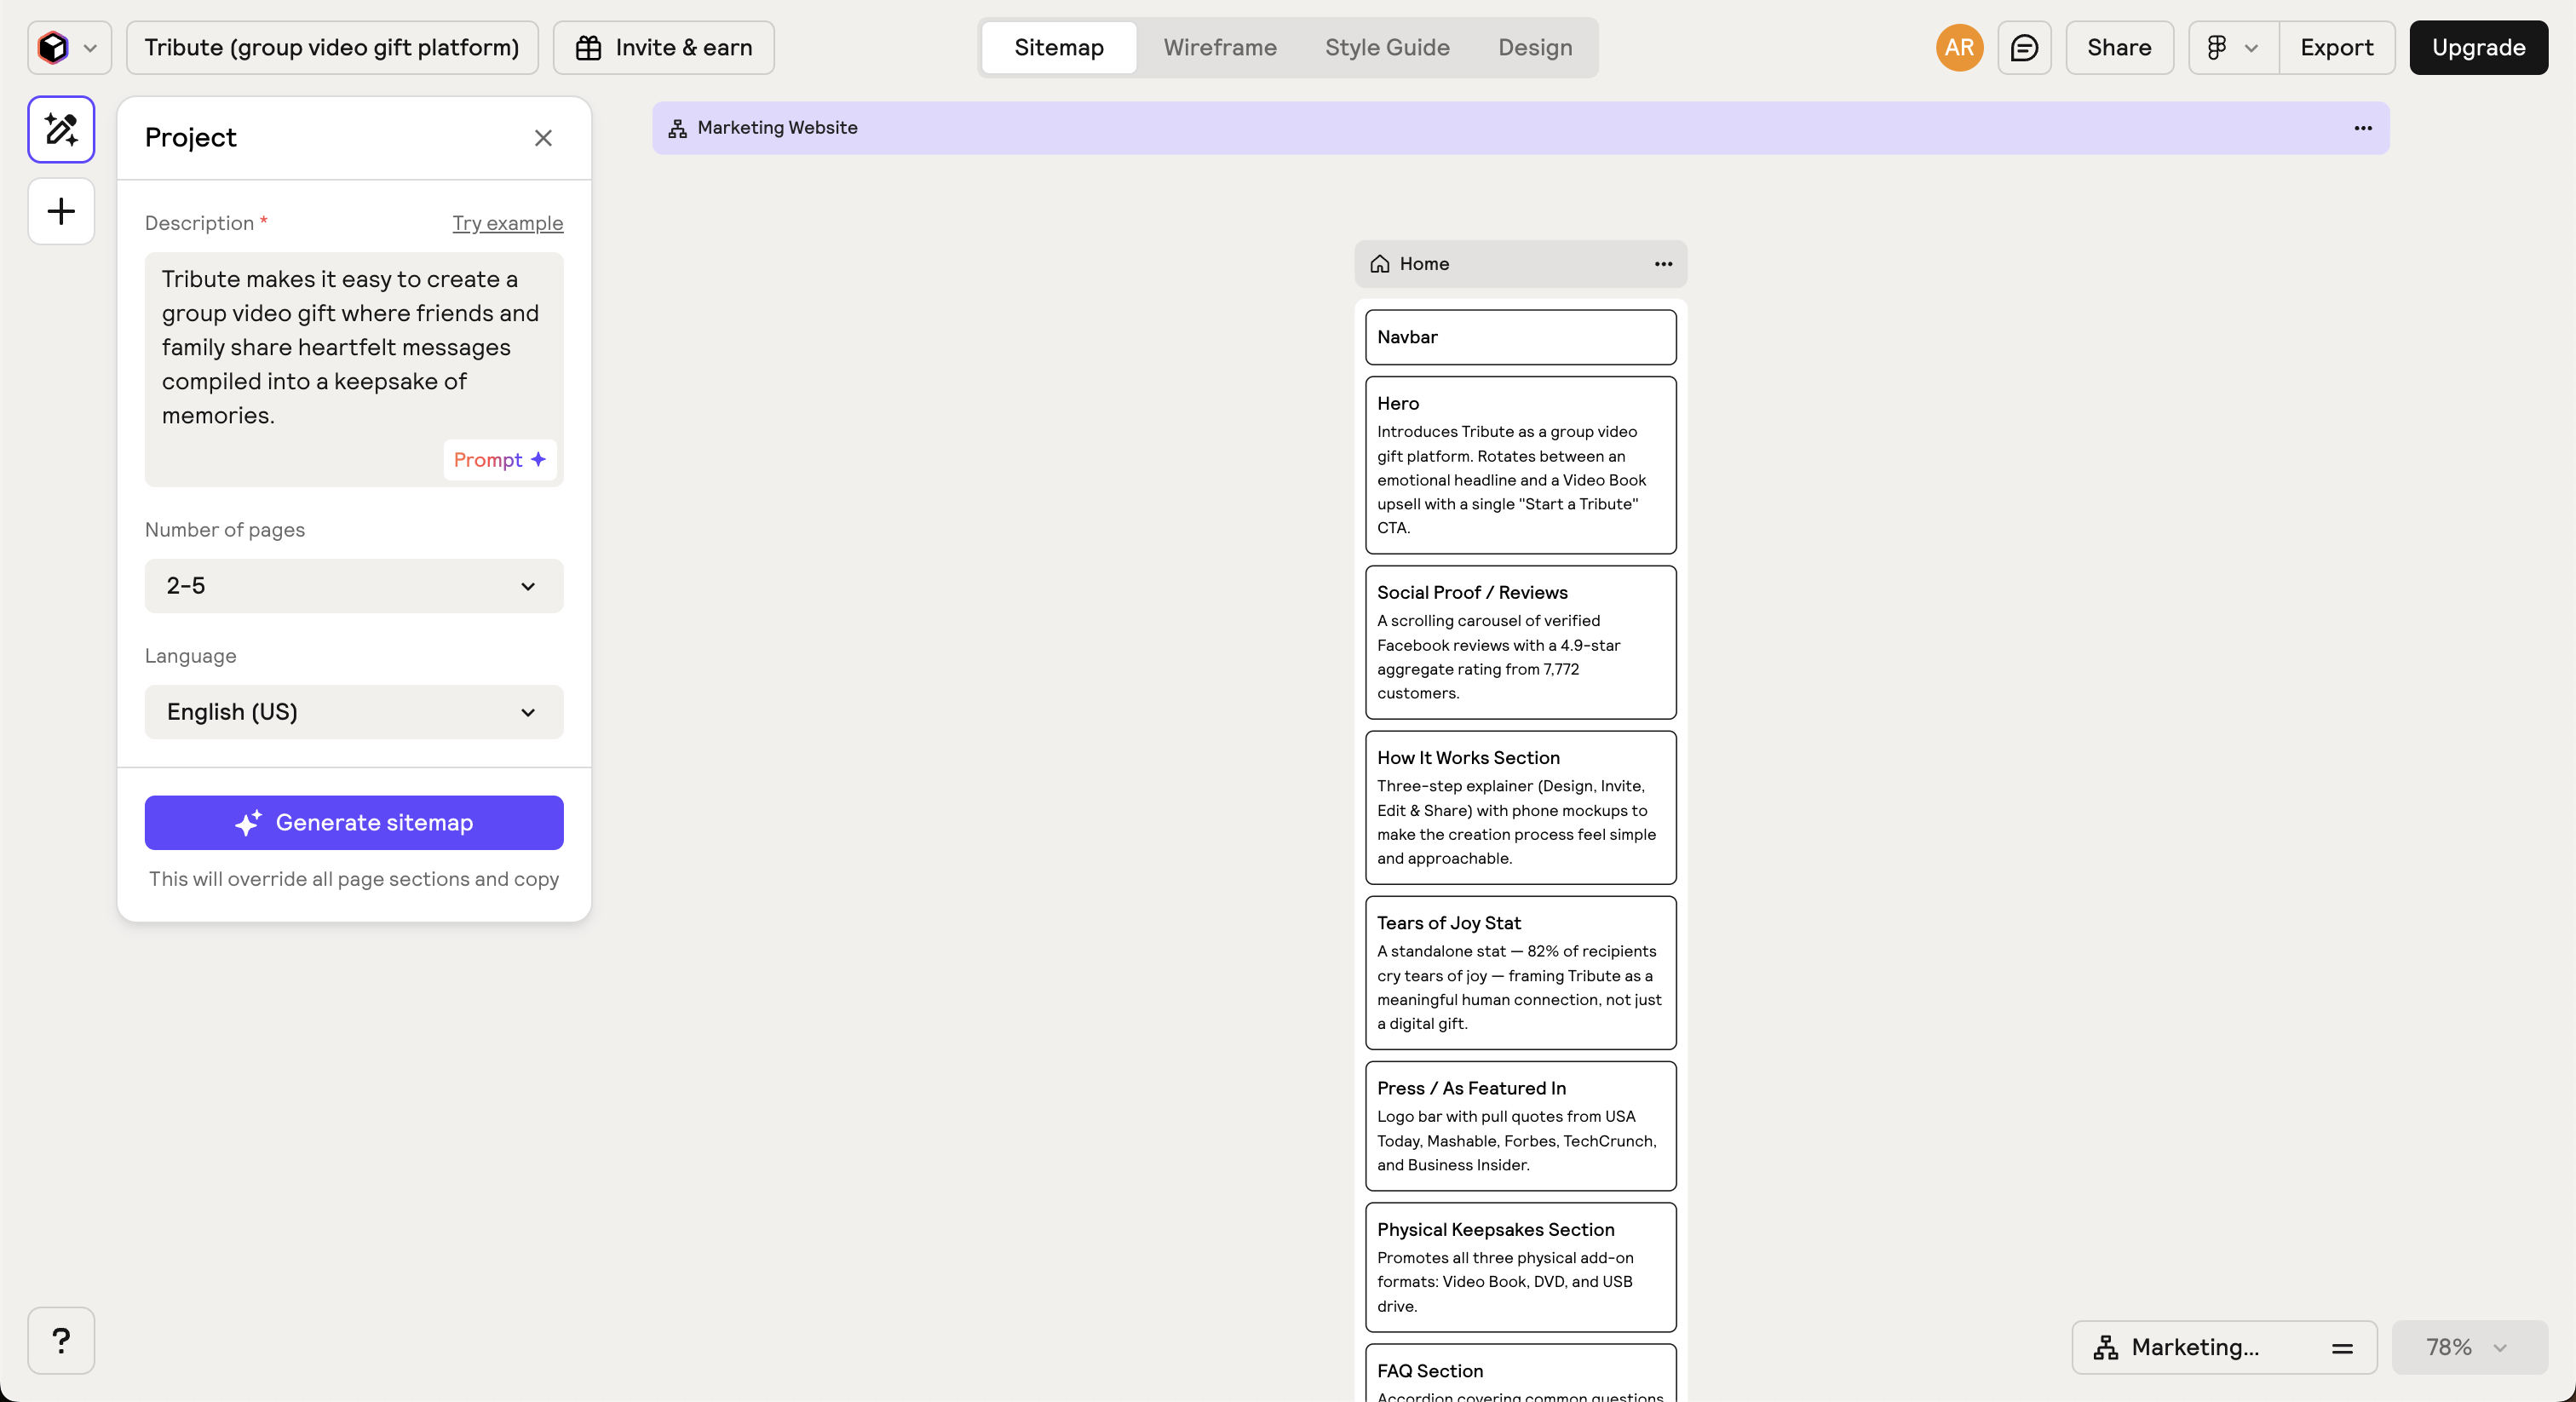Open the Number of pages dropdown

pos(352,586)
